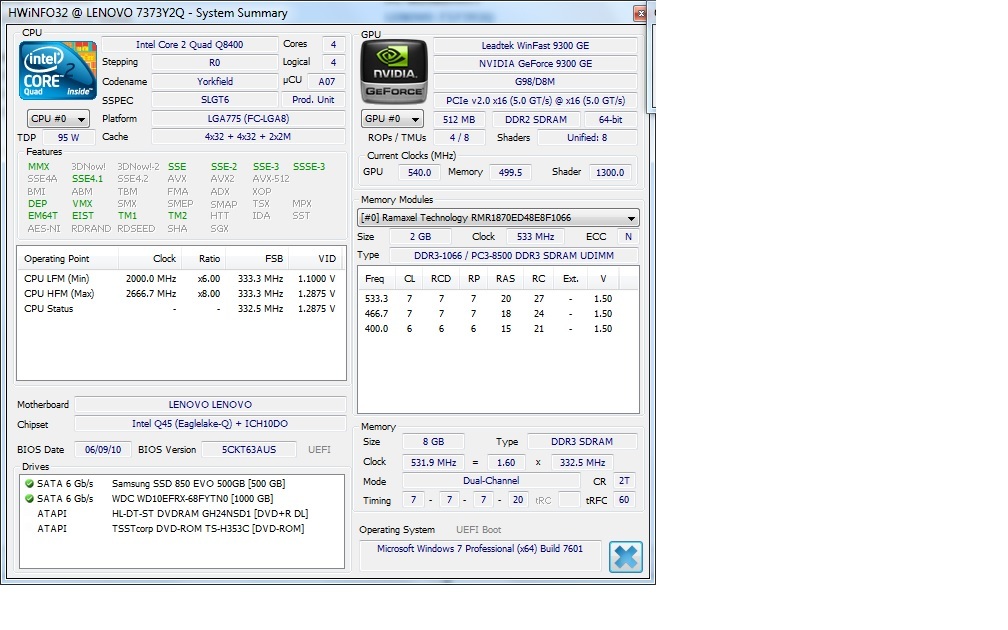1008x630 pixels.
Task: Click the SSSE-3 feature label
Action: point(309,166)
